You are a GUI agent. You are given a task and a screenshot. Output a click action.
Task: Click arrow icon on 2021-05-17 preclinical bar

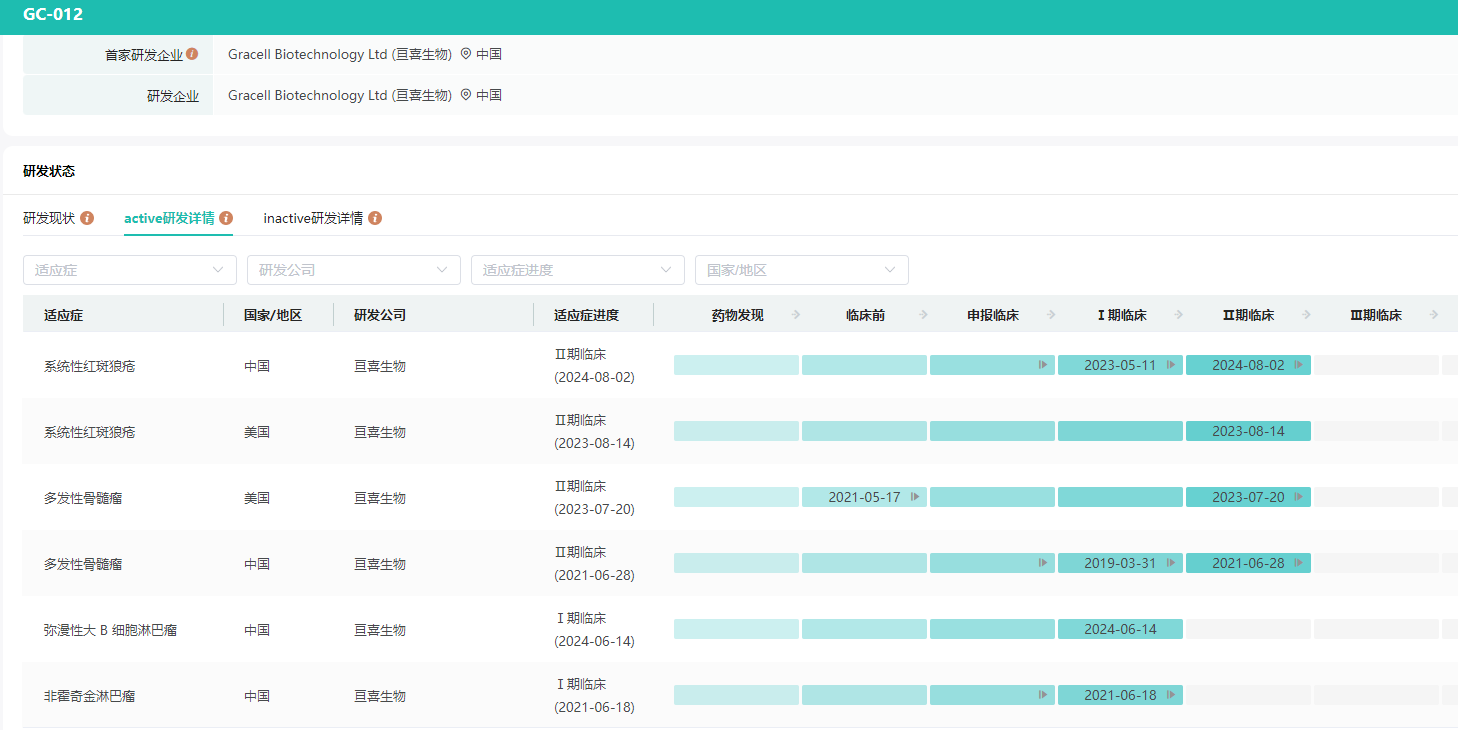click(x=915, y=497)
